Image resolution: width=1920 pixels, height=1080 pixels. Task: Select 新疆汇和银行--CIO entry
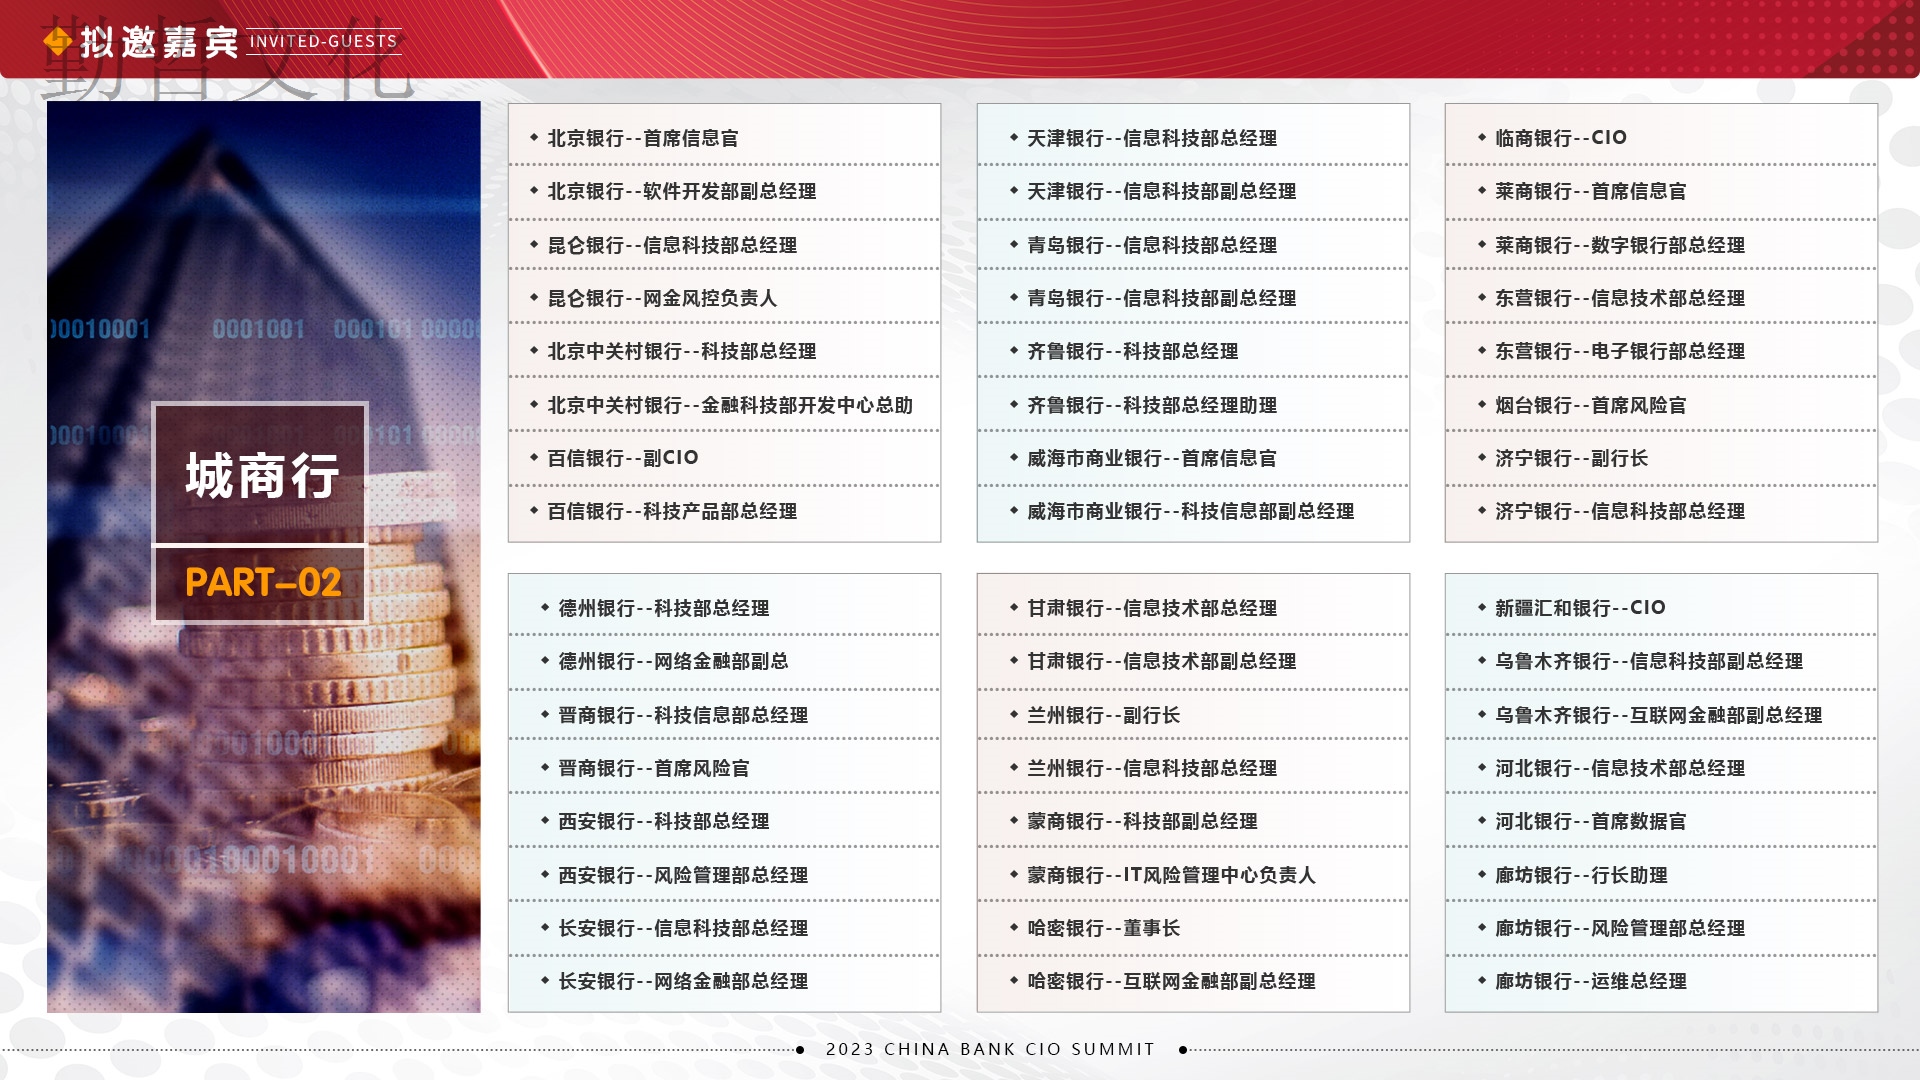pos(1580,608)
